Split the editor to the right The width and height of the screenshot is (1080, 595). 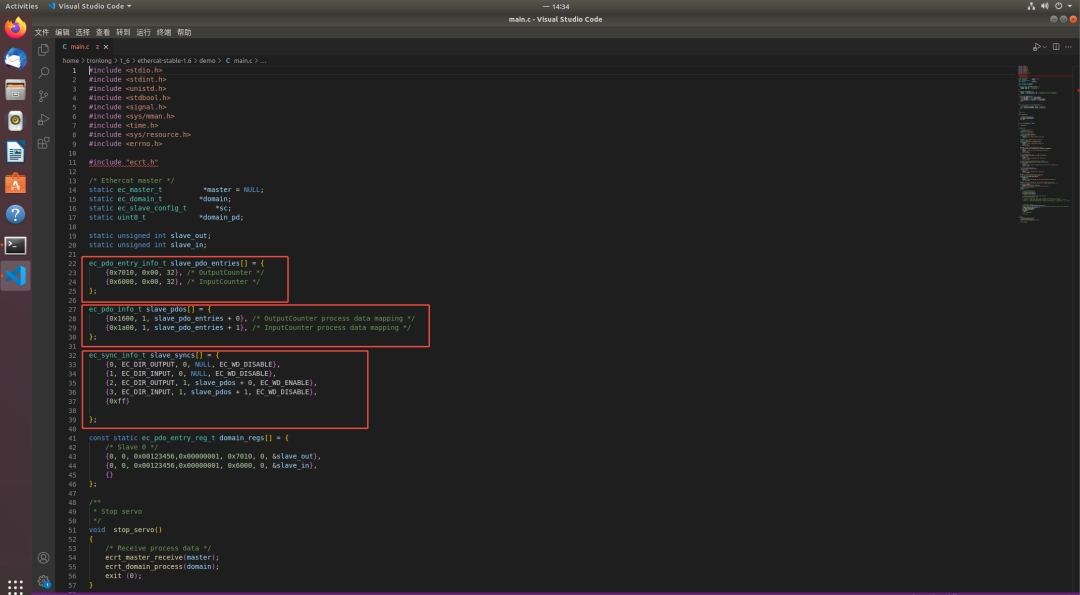click(x=1056, y=47)
